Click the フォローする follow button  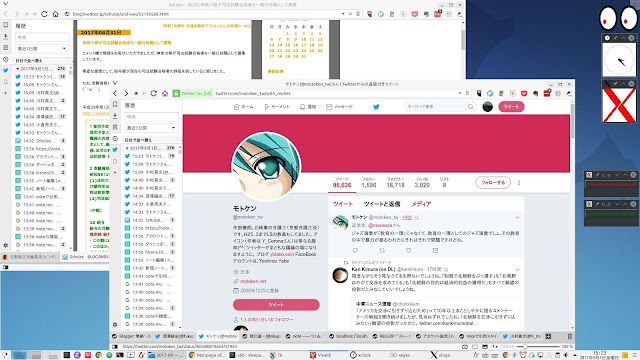(493, 182)
